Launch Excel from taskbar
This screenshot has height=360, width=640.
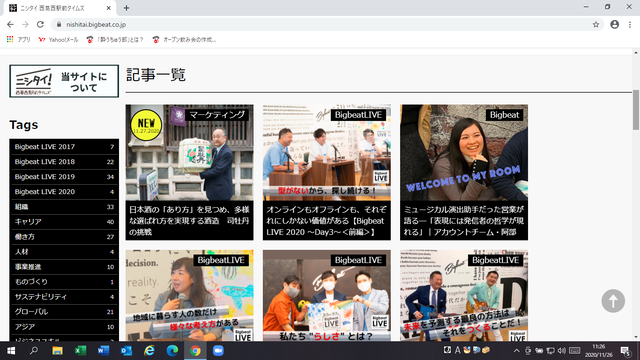pyautogui.click(x=80, y=351)
